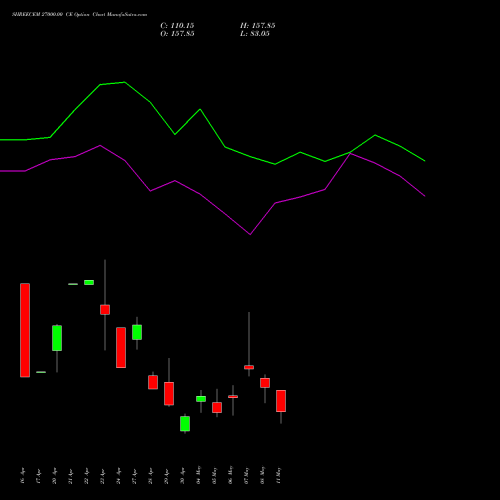Click the closing price value C: 110.15
The width and height of the screenshot is (500, 500).
[177, 26]
